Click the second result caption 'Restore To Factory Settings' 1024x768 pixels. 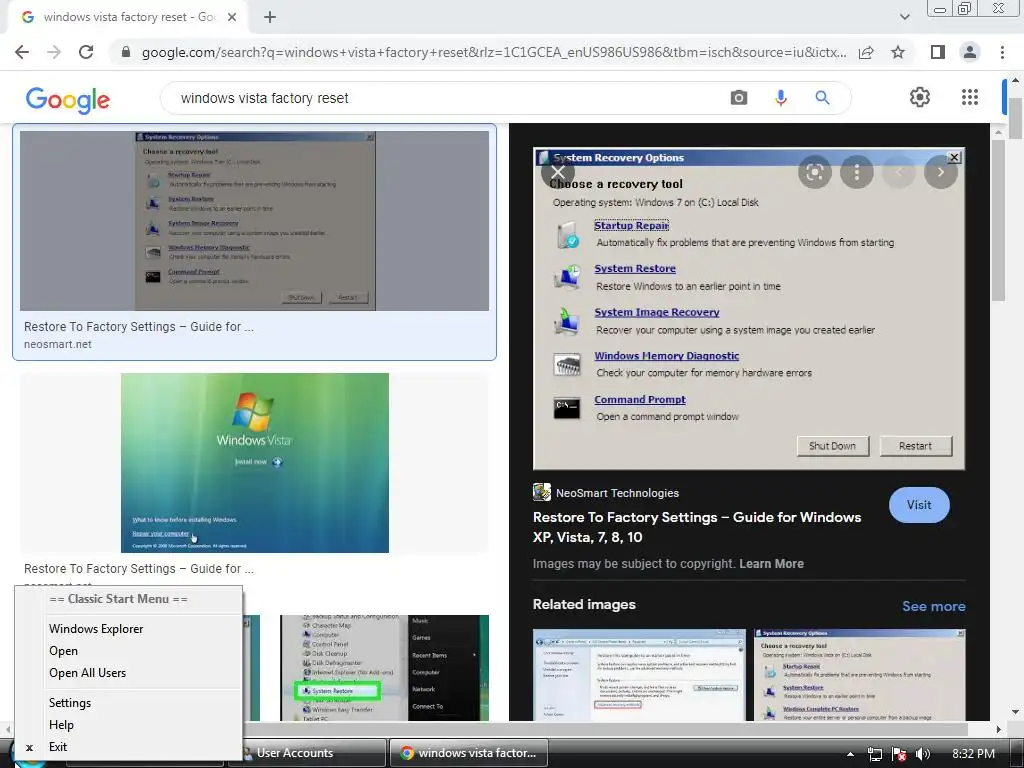tap(138, 569)
